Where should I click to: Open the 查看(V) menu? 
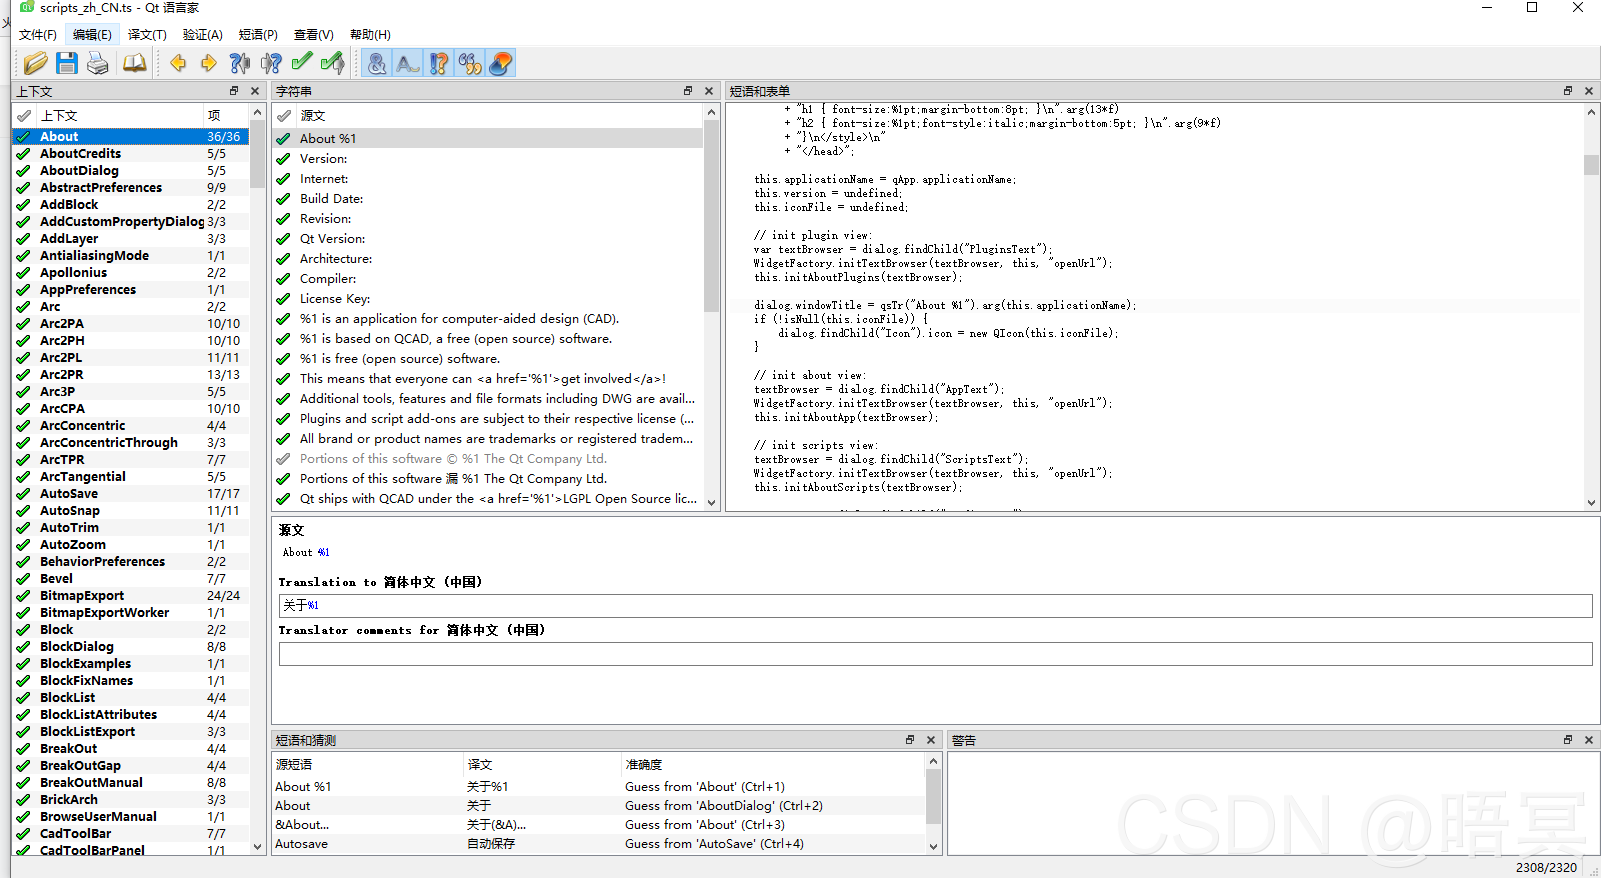click(x=314, y=34)
